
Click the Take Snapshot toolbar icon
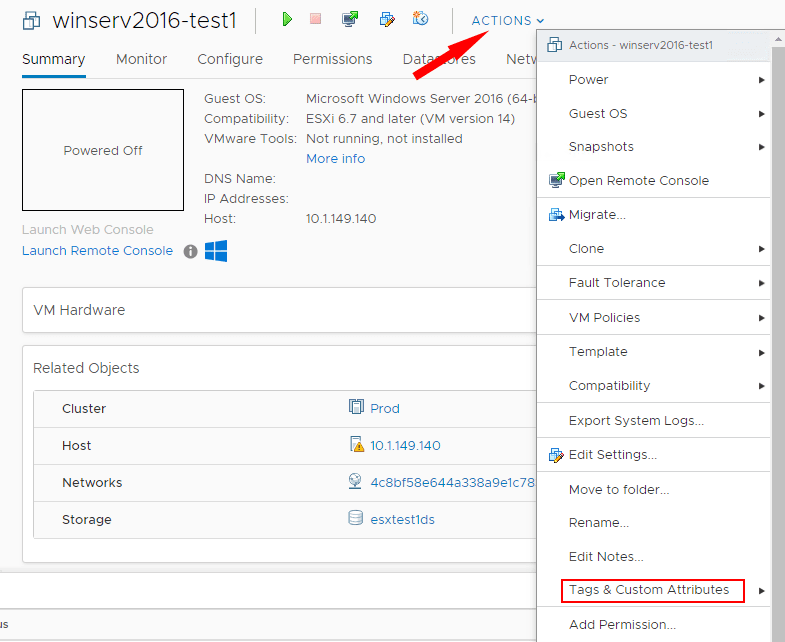click(420, 19)
